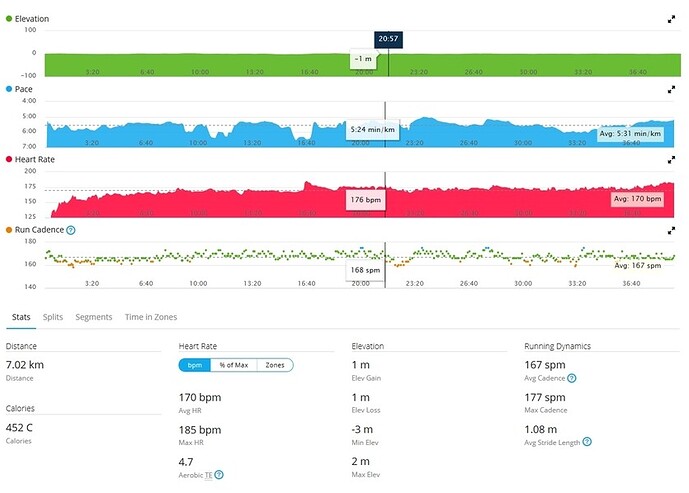
Task: Open the Stats tab
Action: click(x=20, y=317)
